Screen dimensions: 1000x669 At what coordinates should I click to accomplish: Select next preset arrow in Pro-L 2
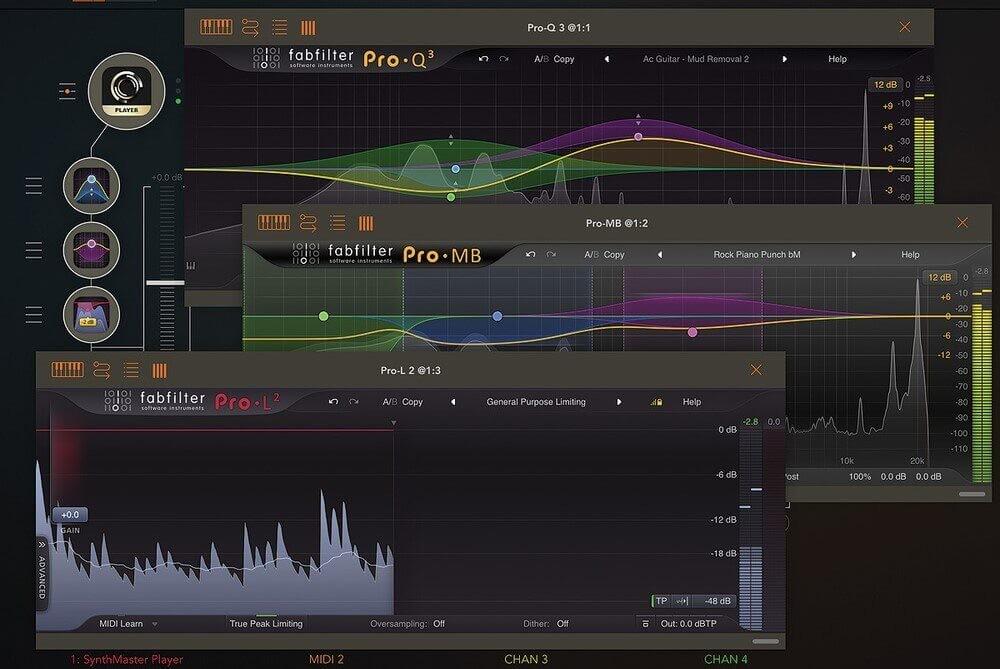619,402
